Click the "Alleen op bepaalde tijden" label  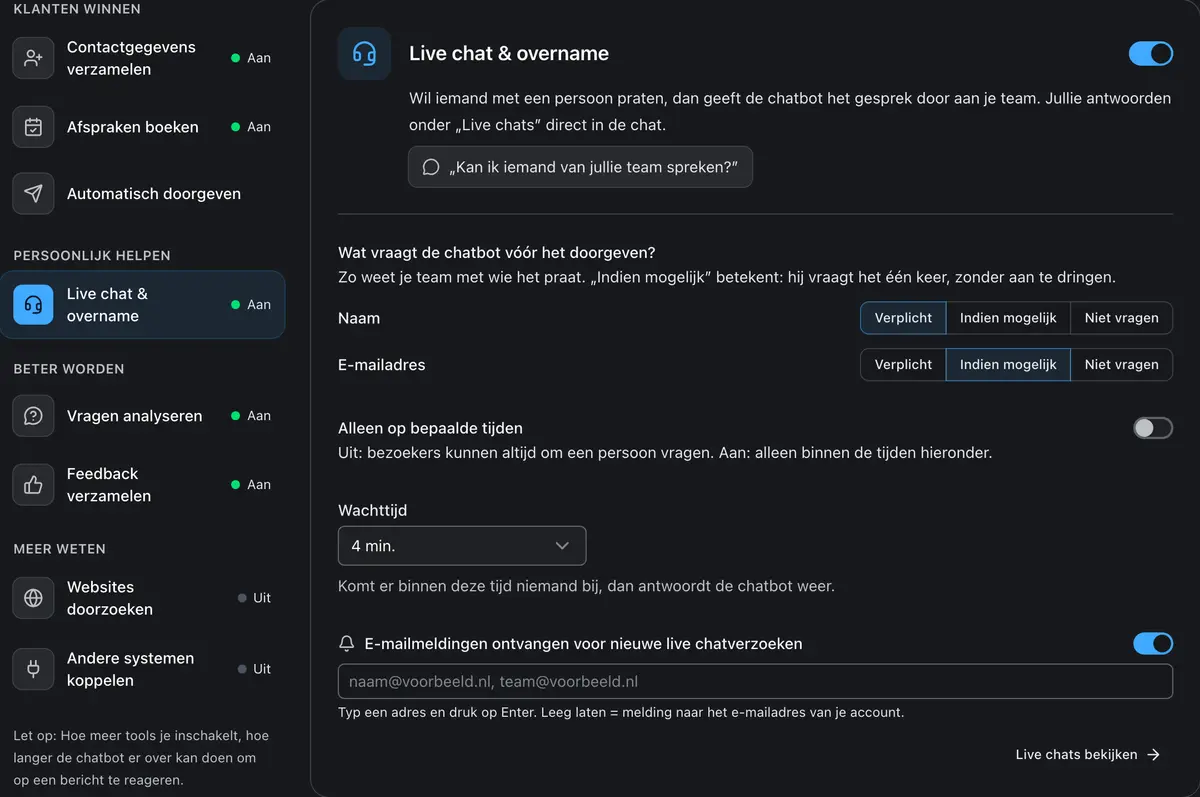(431, 428)
